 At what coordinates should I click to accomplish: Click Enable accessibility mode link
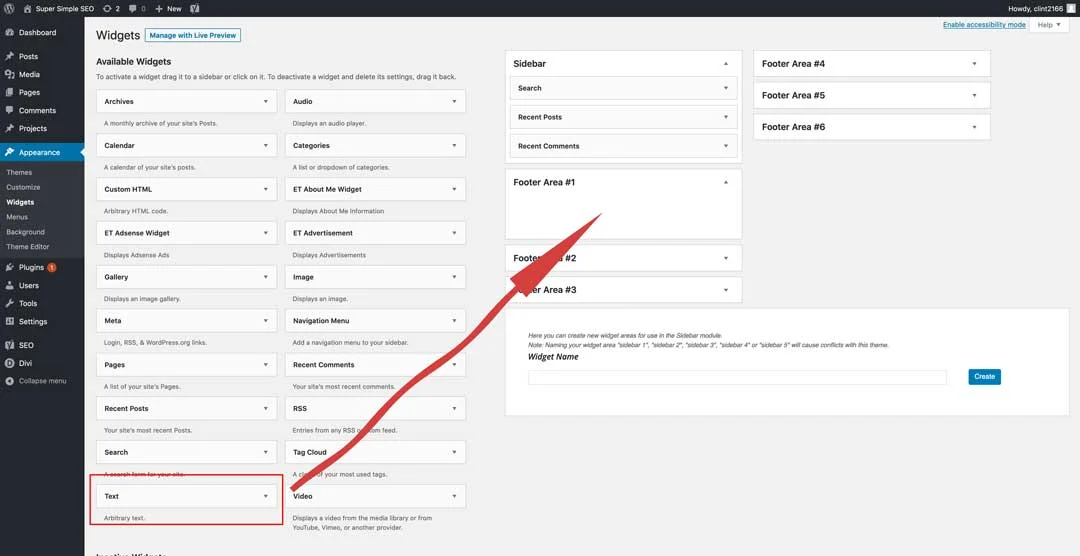coord(984,25)
